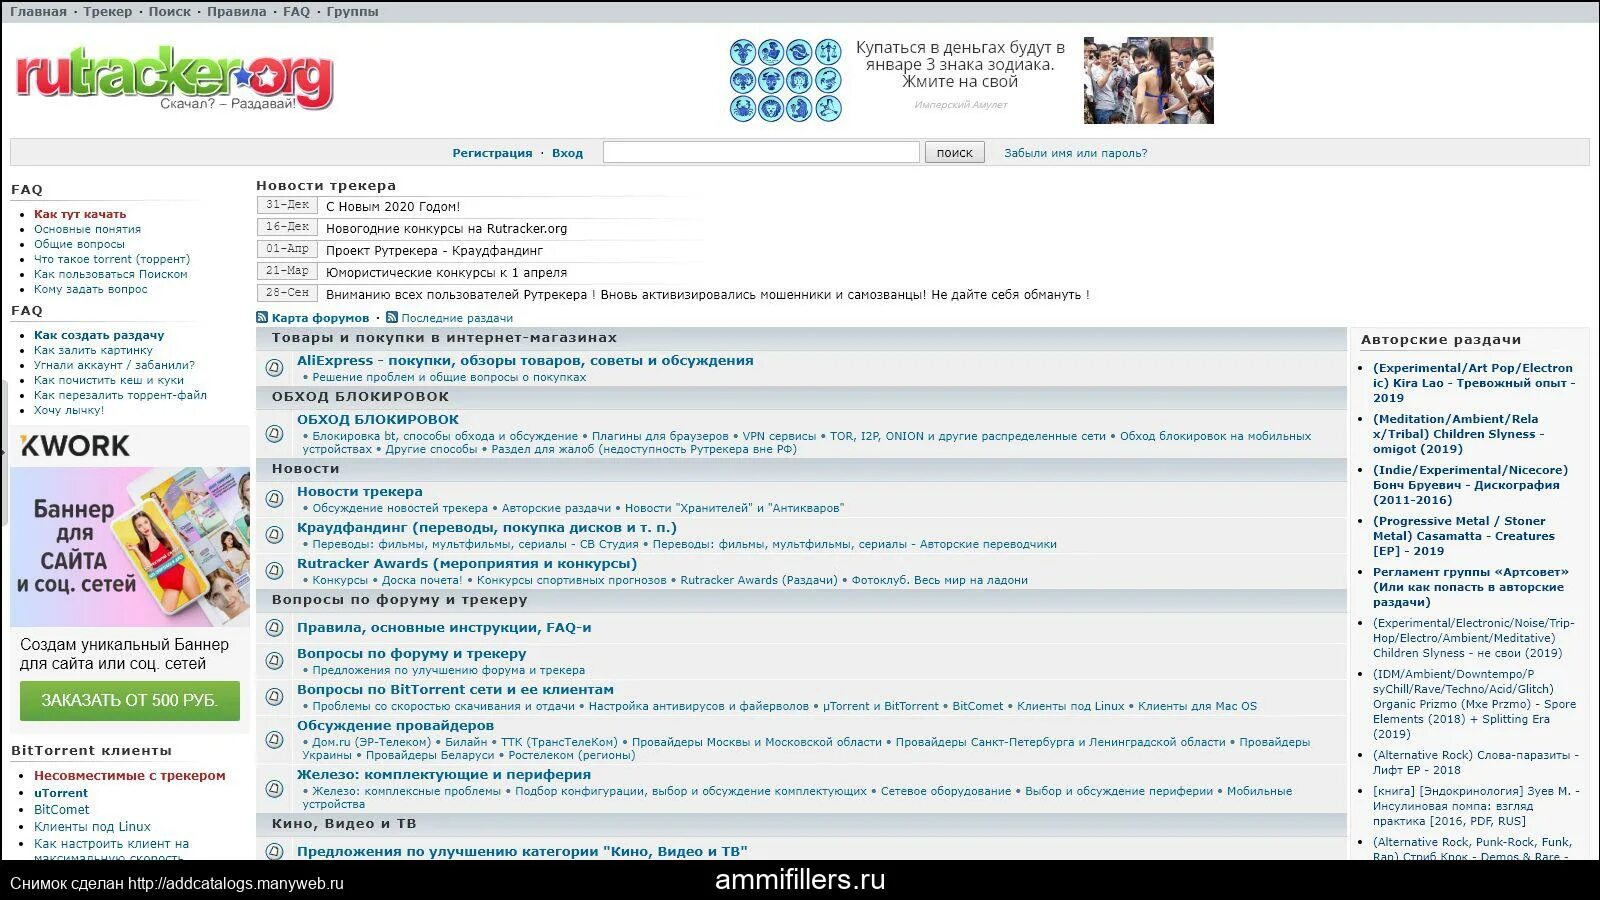Viewport: 1600px width, 900px height.
Task: Open the Группы menu item
Action: (353, 12)
